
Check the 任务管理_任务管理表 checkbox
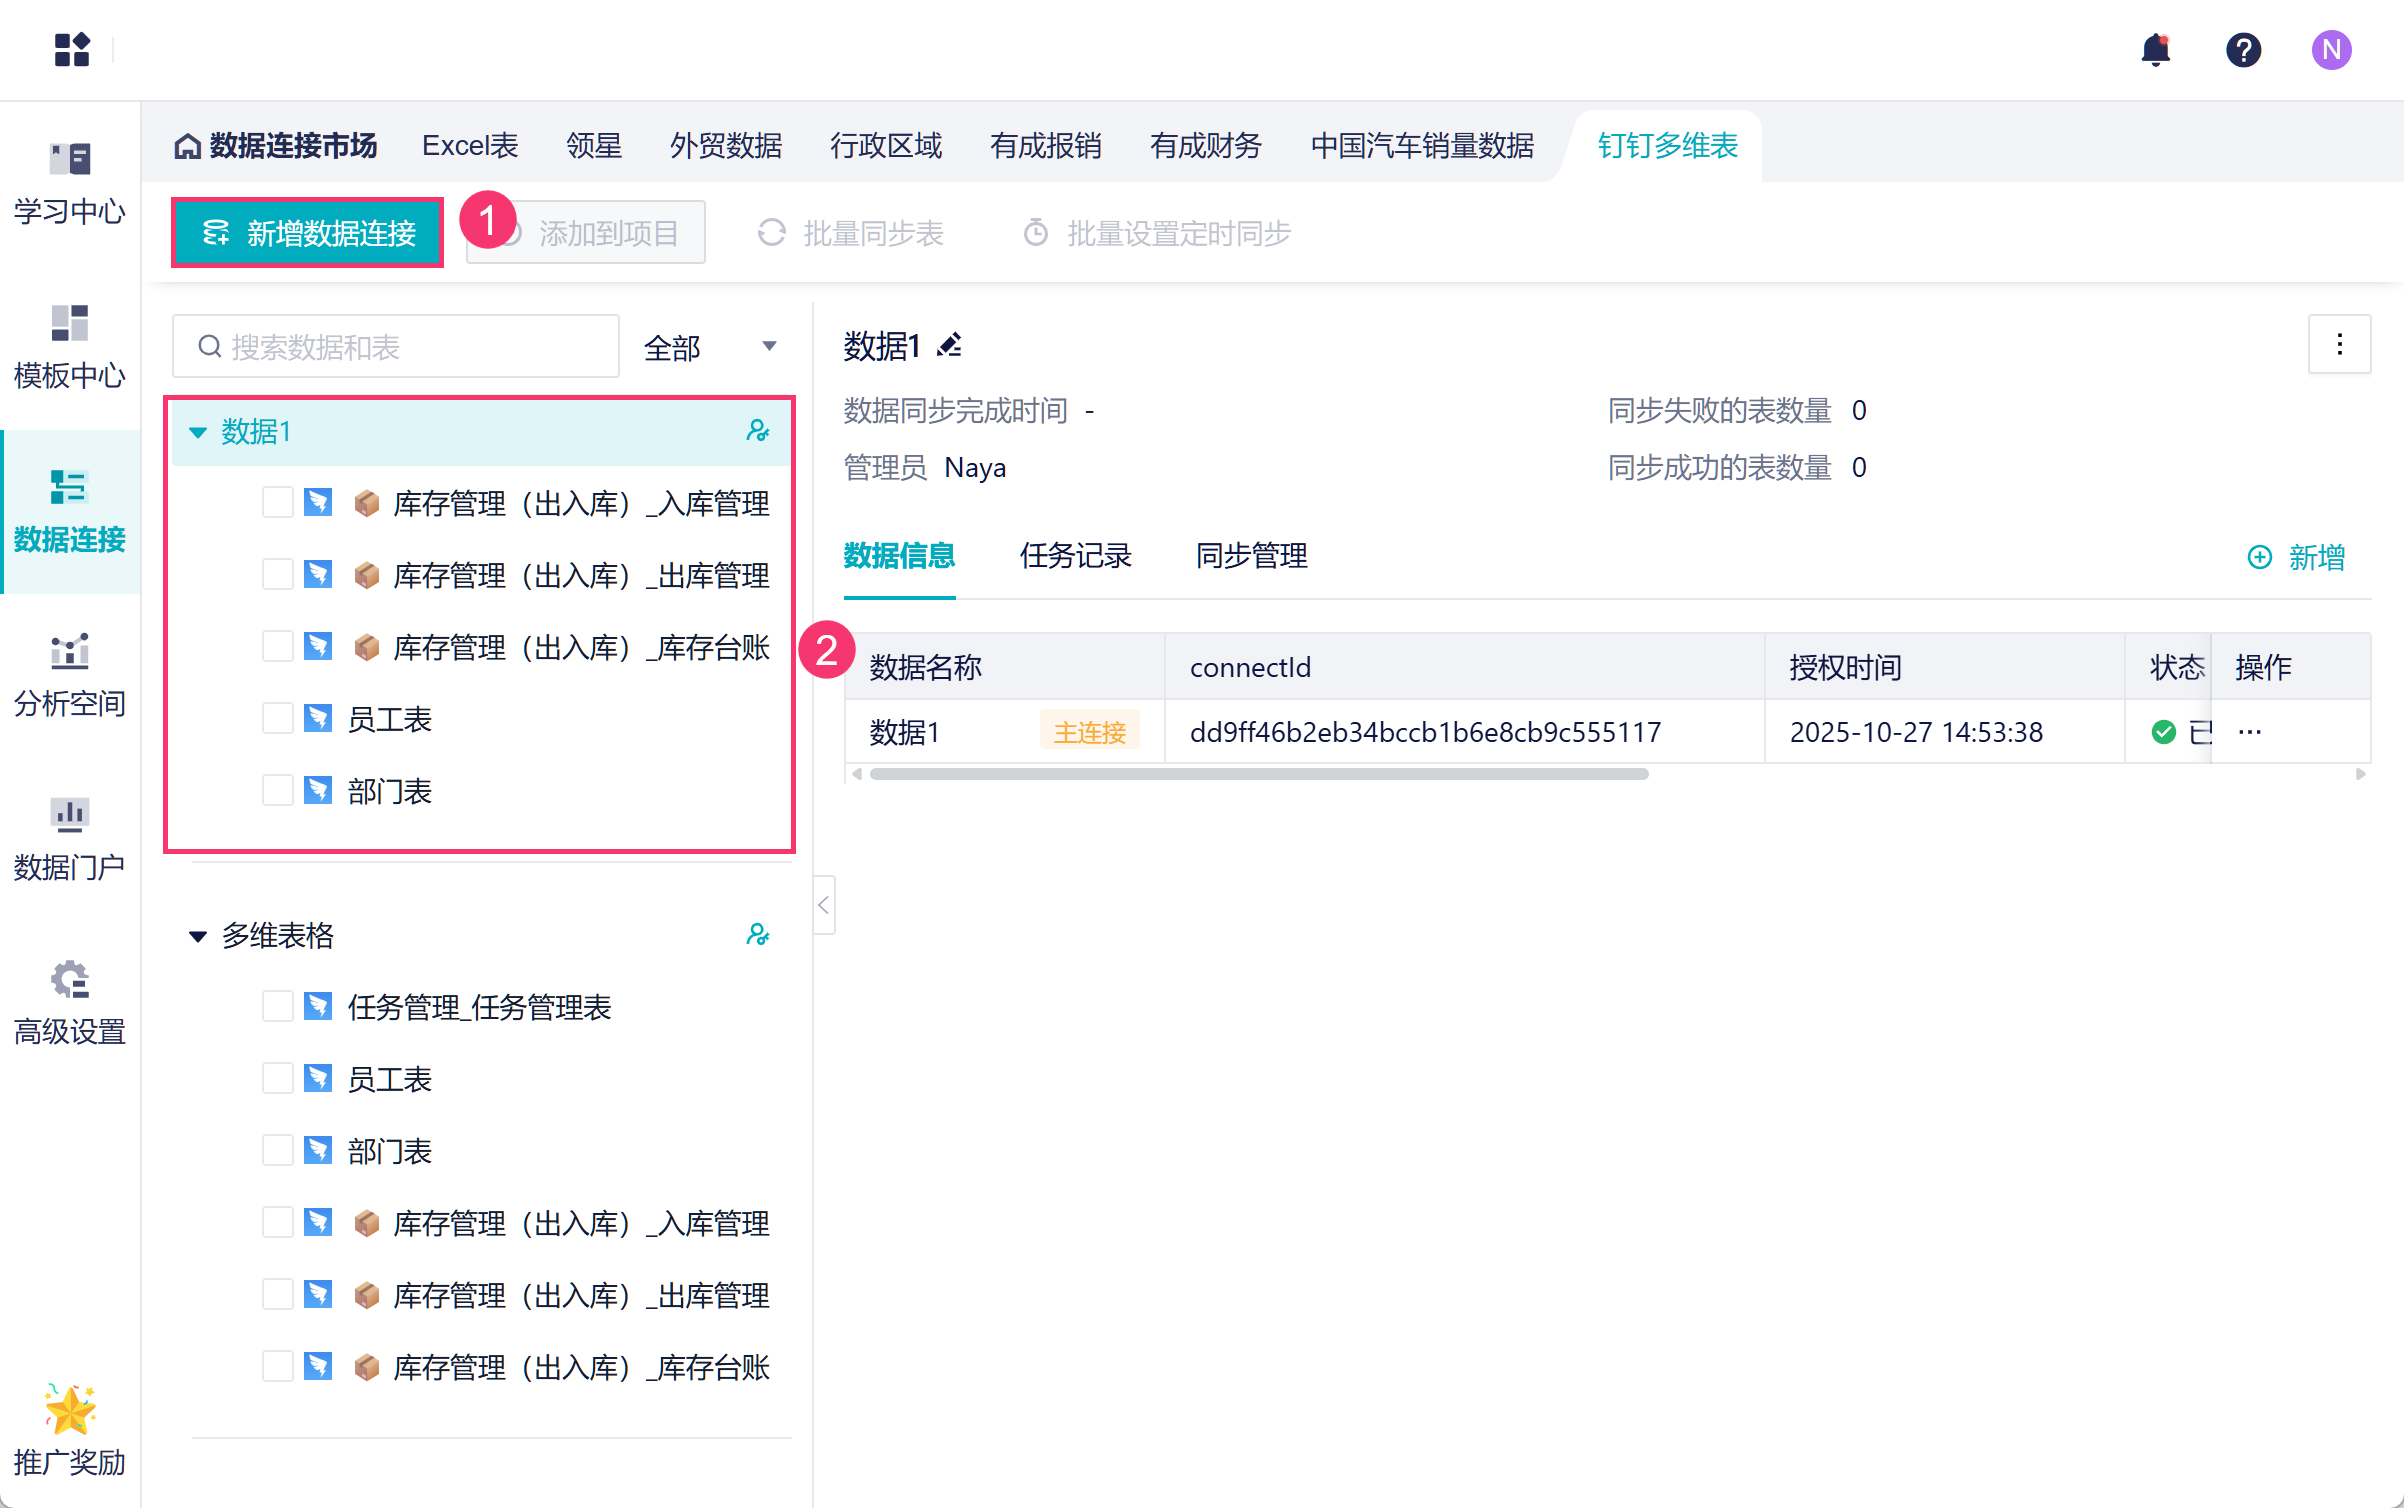(277, 1007)
